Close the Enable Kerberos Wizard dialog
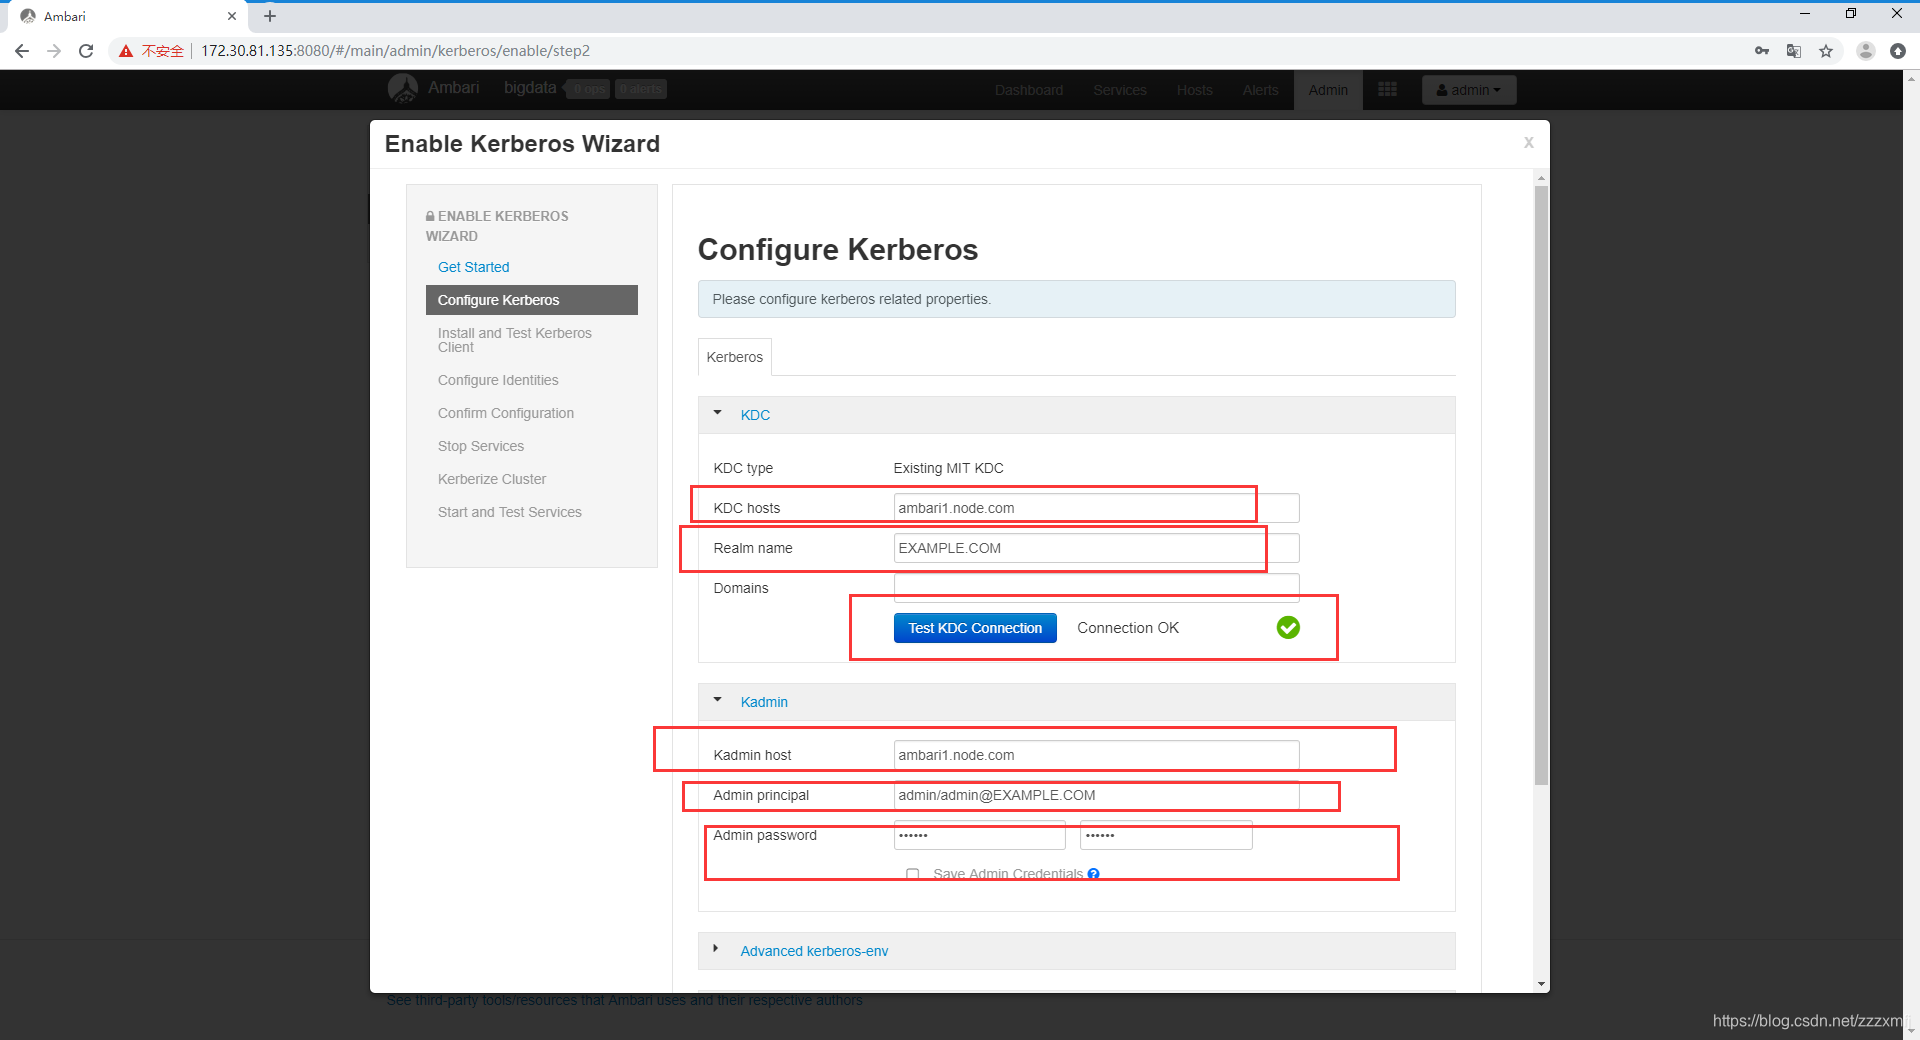1920x1040 pixels. point(1528,143)
